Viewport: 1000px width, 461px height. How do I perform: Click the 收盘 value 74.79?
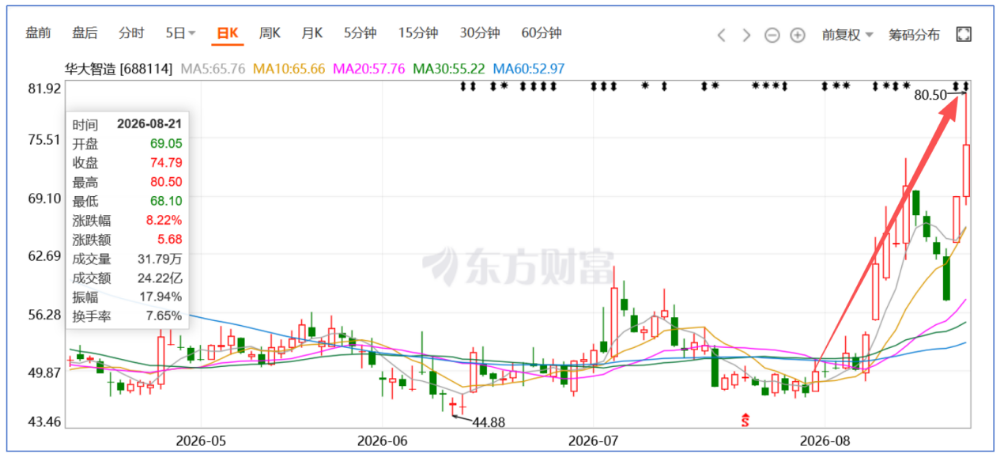[x=166, y=163]
